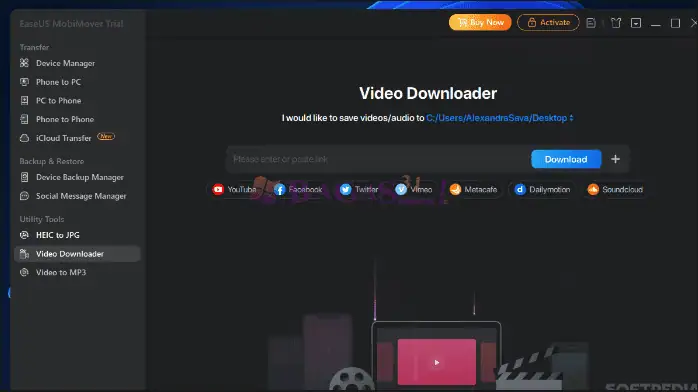Select Video Downloader sidebar entry
This screenshot has height=392, width=698.
[x=77, y=254]
